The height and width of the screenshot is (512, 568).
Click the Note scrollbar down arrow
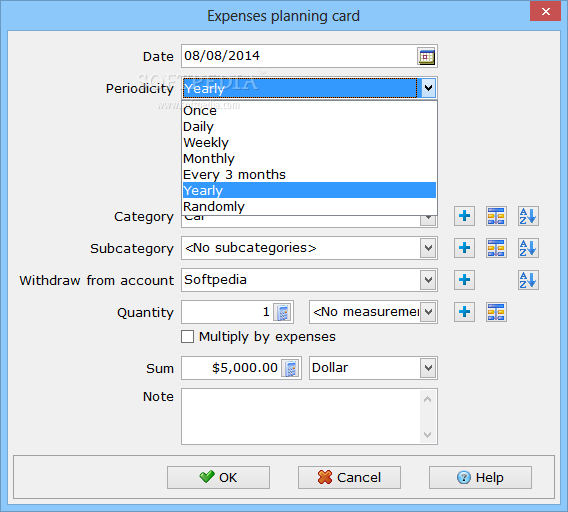pyautogui.click(x=427, y=434)
